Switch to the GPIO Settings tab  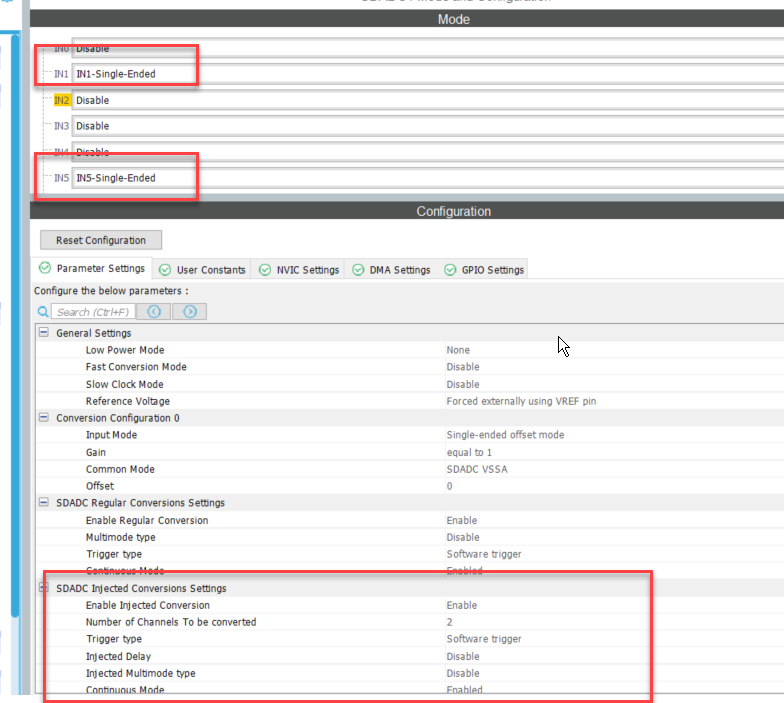(x=484, y=270)
